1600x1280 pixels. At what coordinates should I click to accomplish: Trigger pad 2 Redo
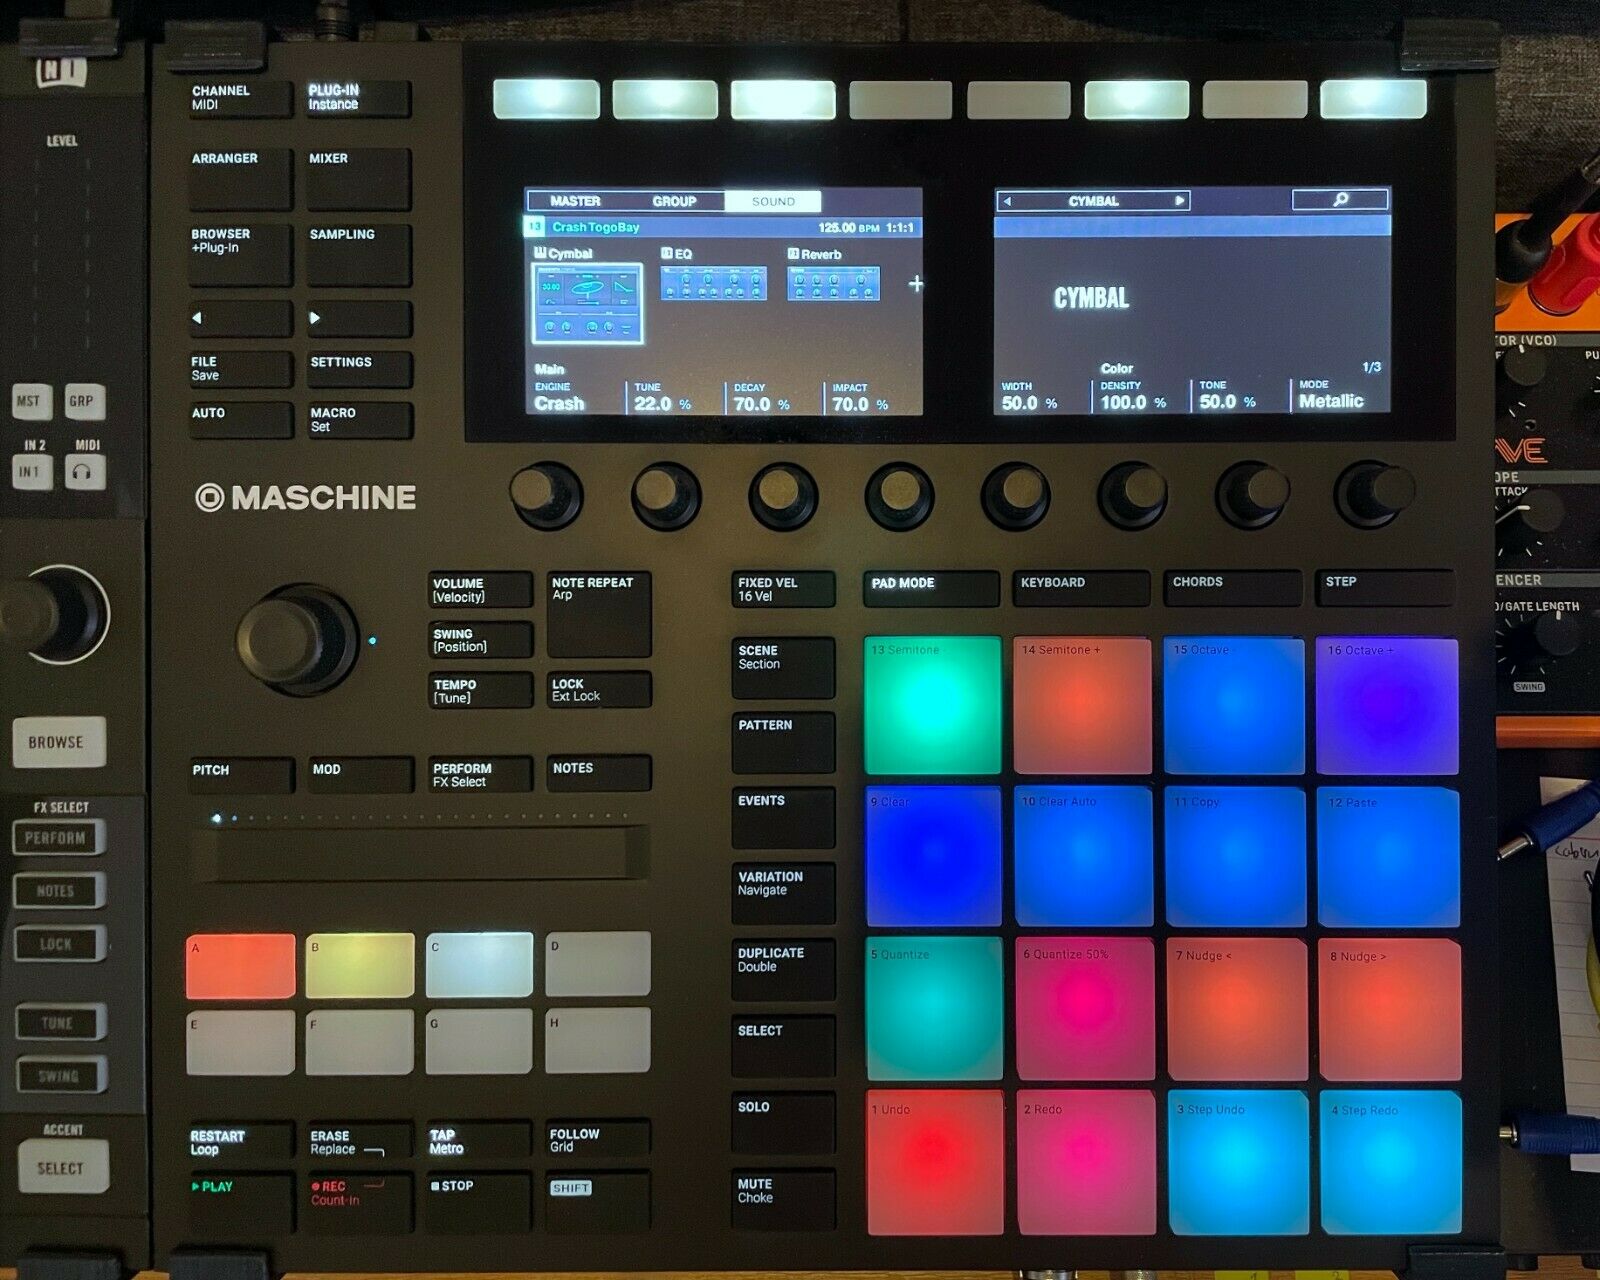pyautogui.click(x=1086, y=1163)
